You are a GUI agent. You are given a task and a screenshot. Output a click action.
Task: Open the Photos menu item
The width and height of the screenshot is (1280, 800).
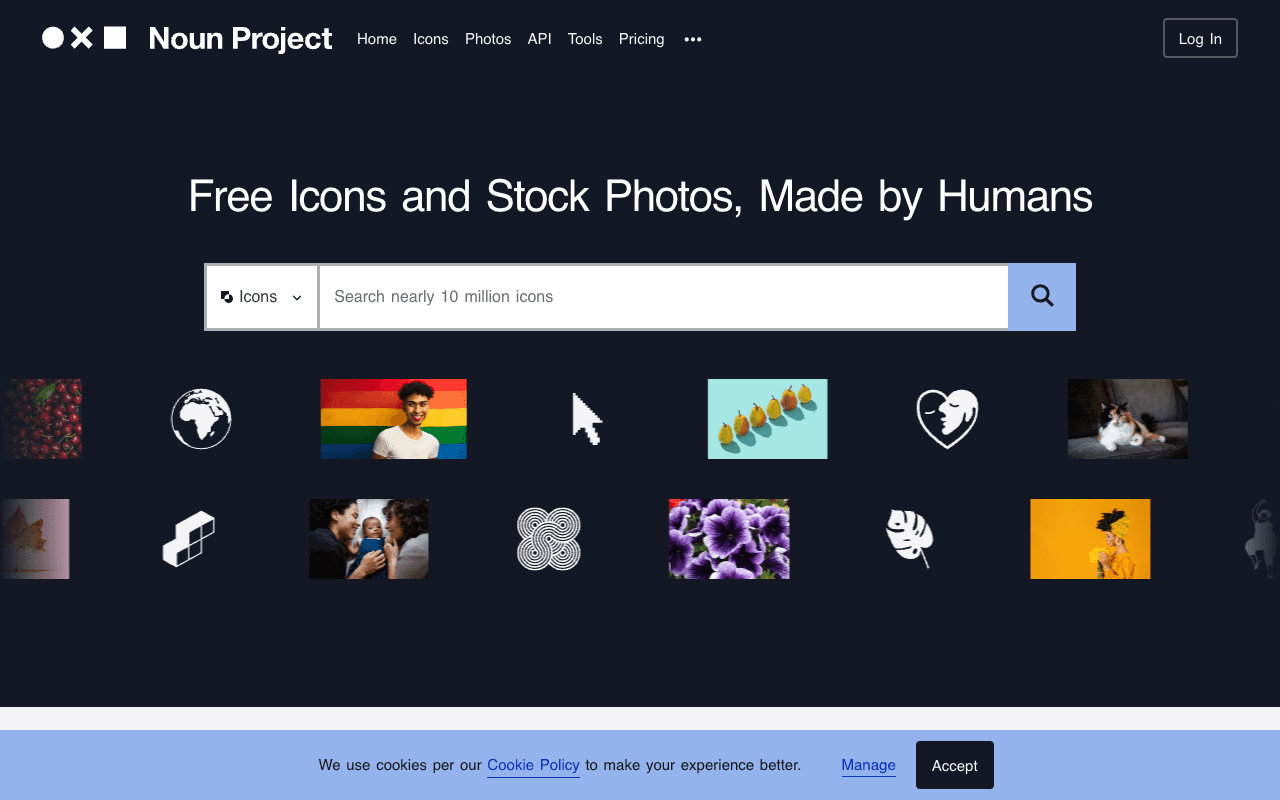(488, 39)
